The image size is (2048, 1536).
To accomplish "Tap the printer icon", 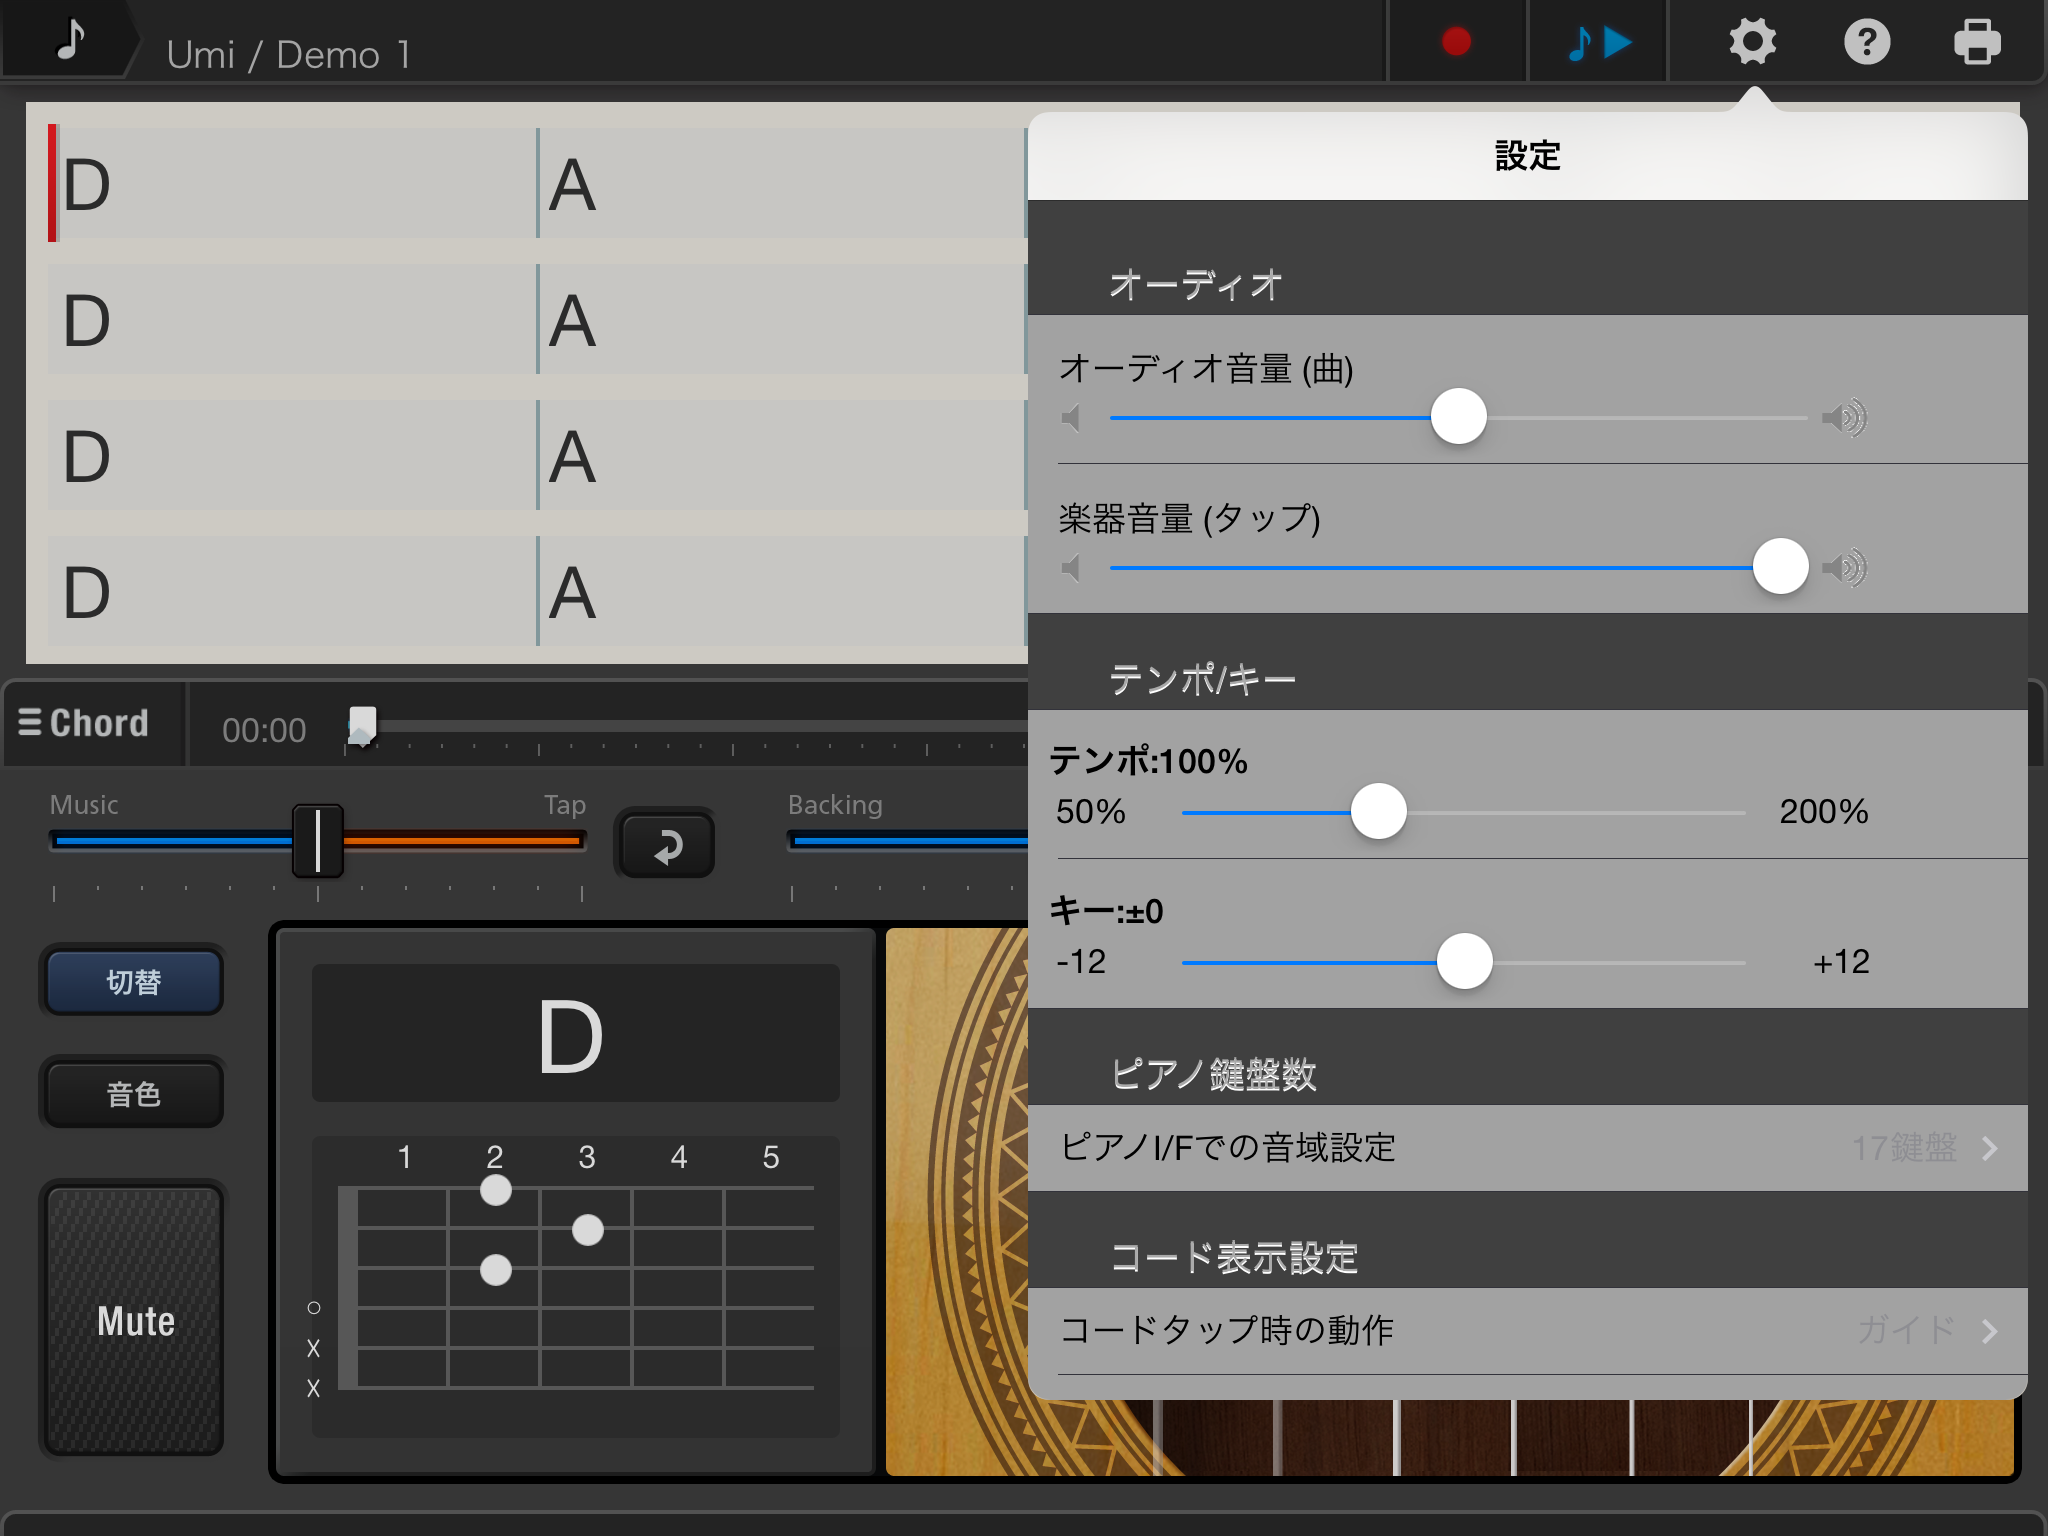I will (x=1977, y=42).
